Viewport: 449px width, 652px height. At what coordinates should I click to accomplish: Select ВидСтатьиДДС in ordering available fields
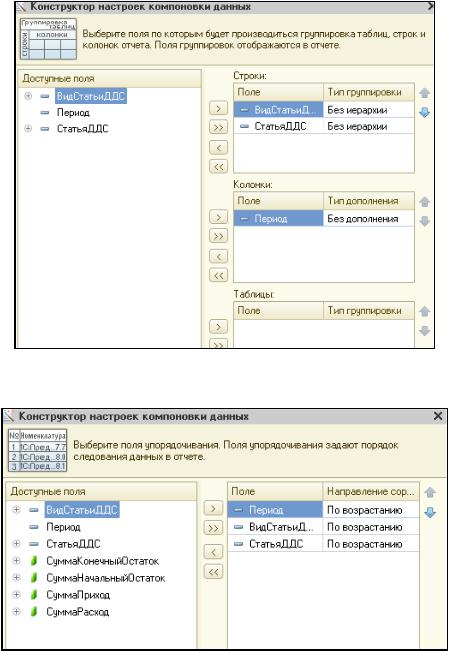tap(82, 510)
